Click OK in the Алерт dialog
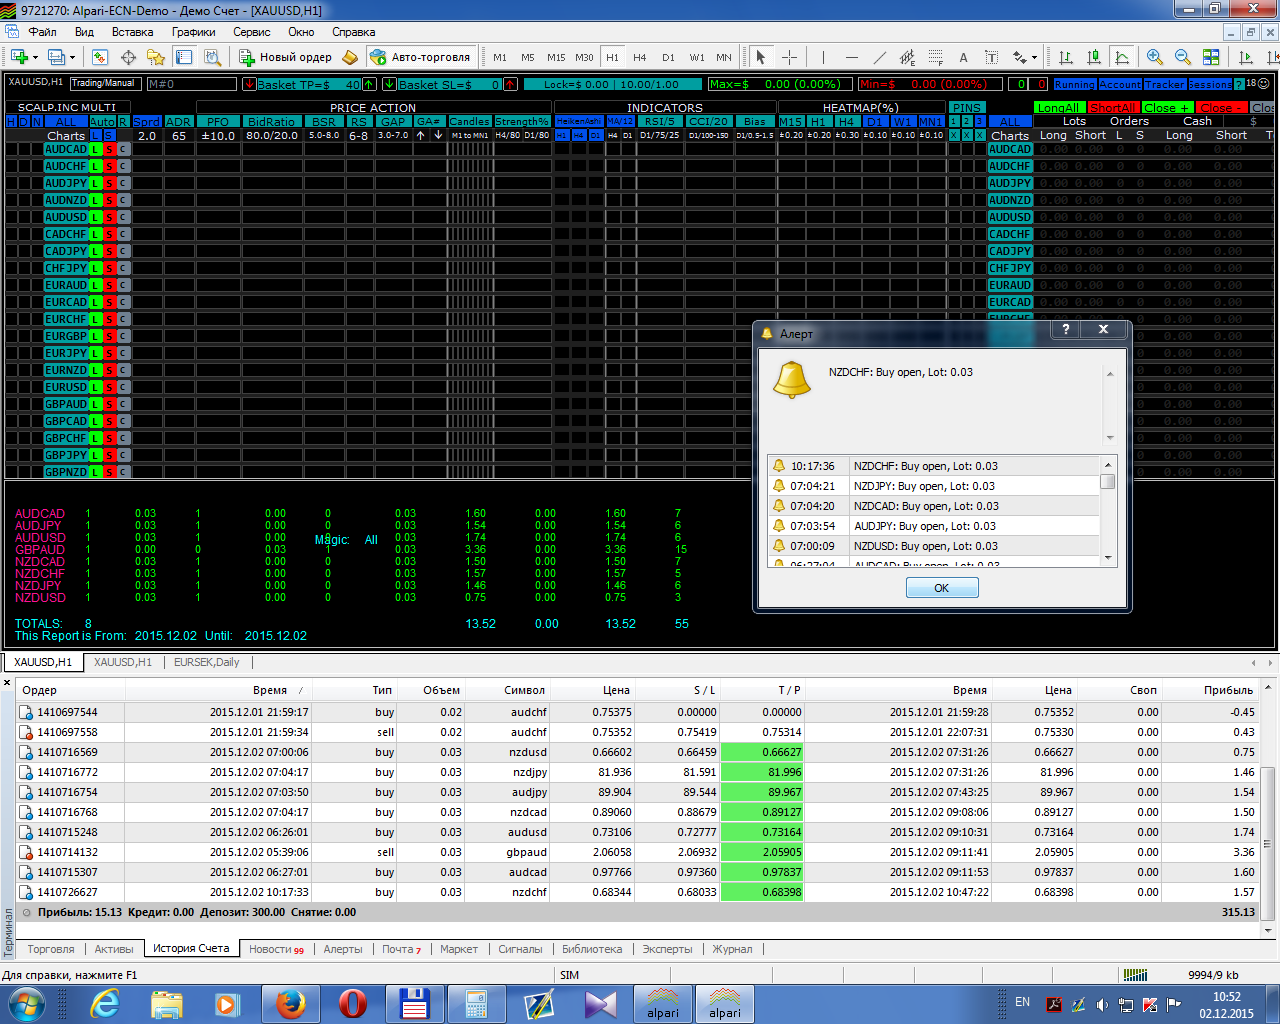1280x1024 pixels. 941,588
